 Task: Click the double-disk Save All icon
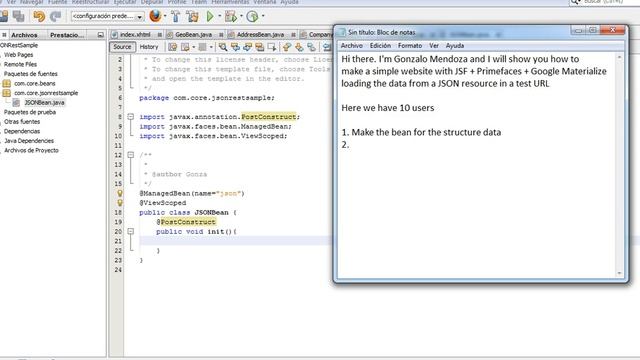tap(18, 16)
